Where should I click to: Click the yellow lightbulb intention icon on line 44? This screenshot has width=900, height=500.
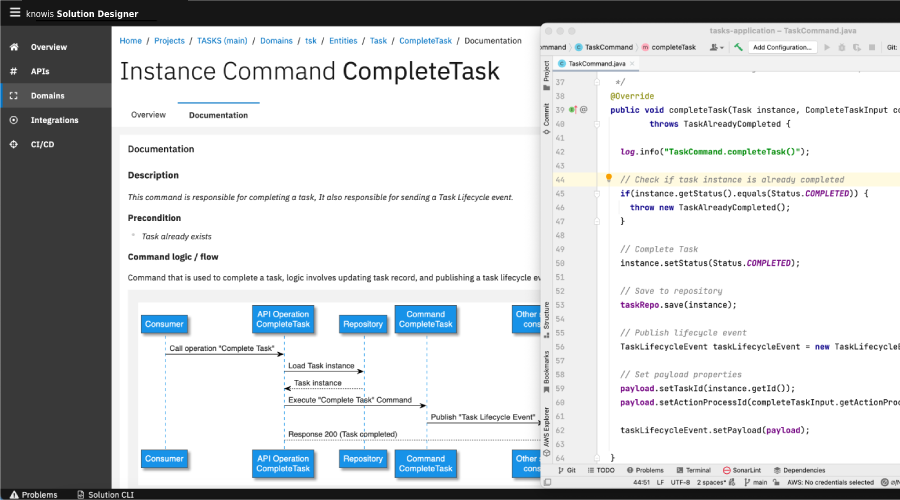tap(609, 179)
